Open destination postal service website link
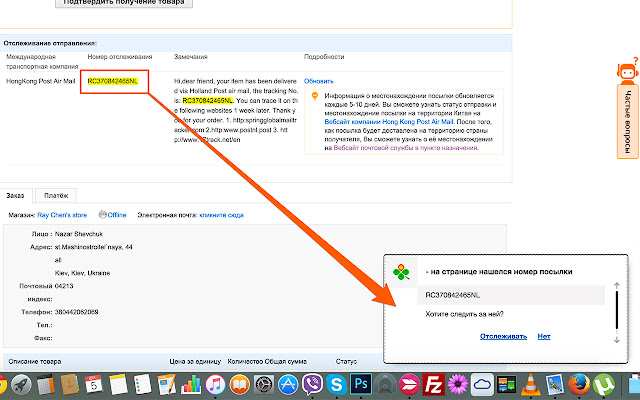 click(x=406, y=148)
